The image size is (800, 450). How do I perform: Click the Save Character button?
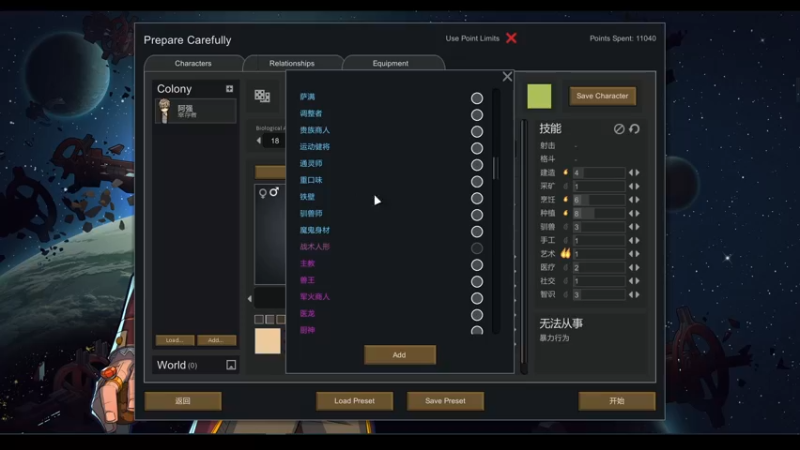[602, 96]
